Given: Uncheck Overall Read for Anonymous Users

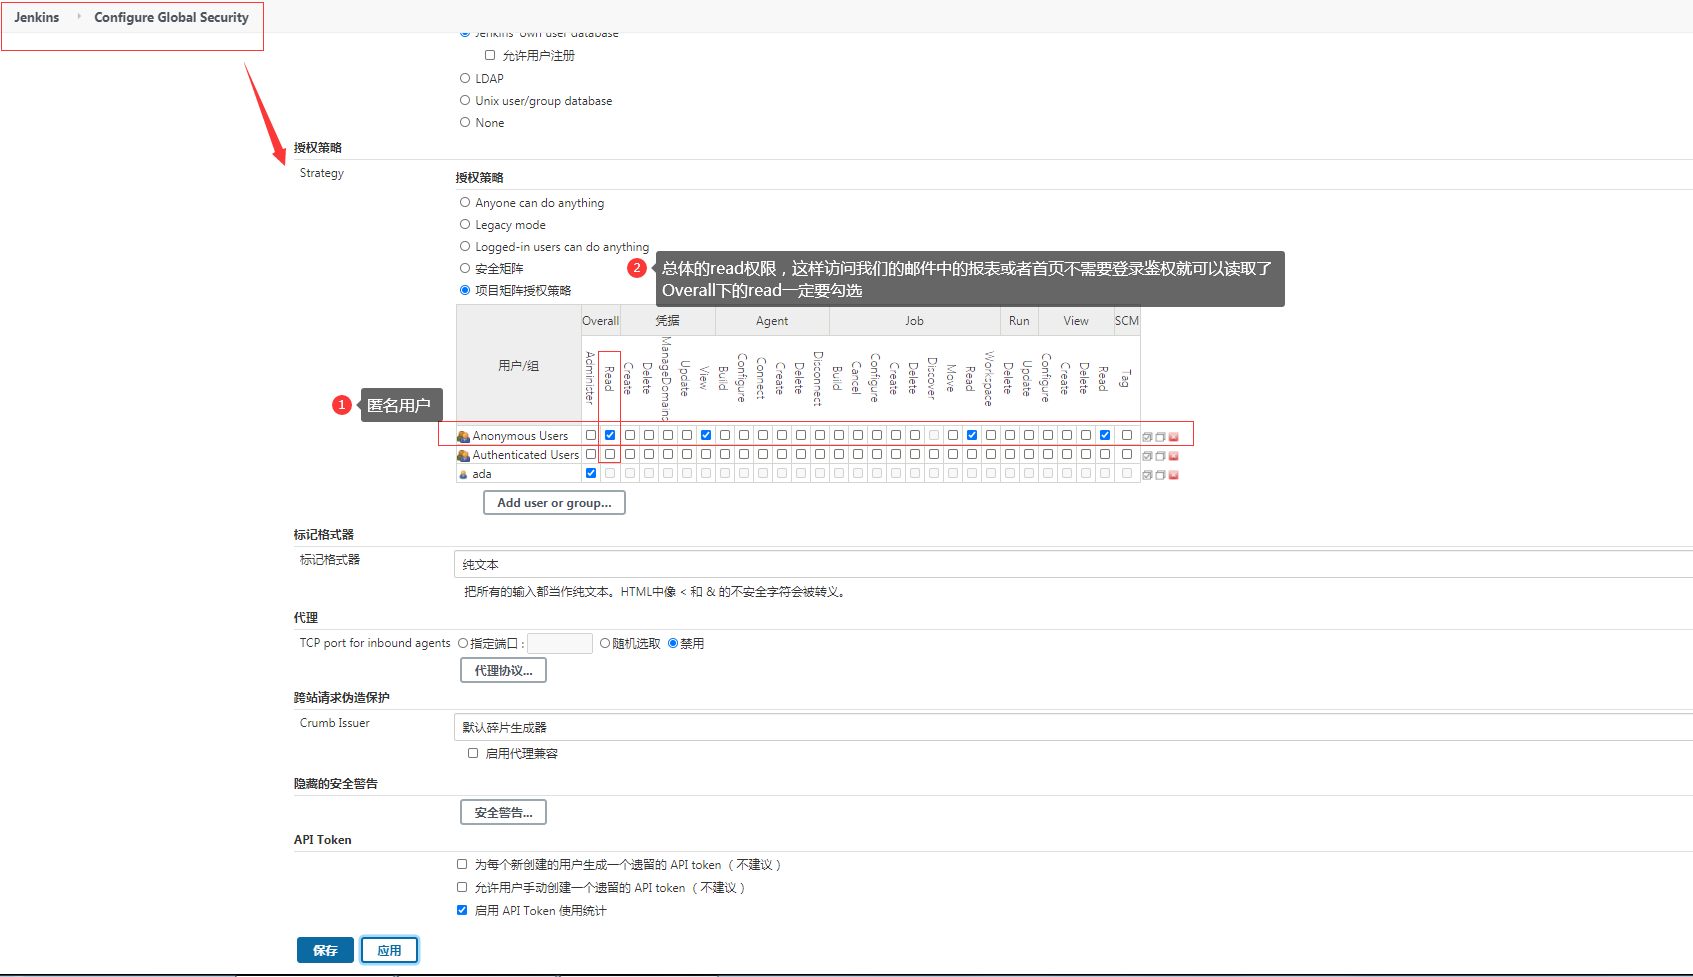Looking at the screenshot, I should [610, 435].
